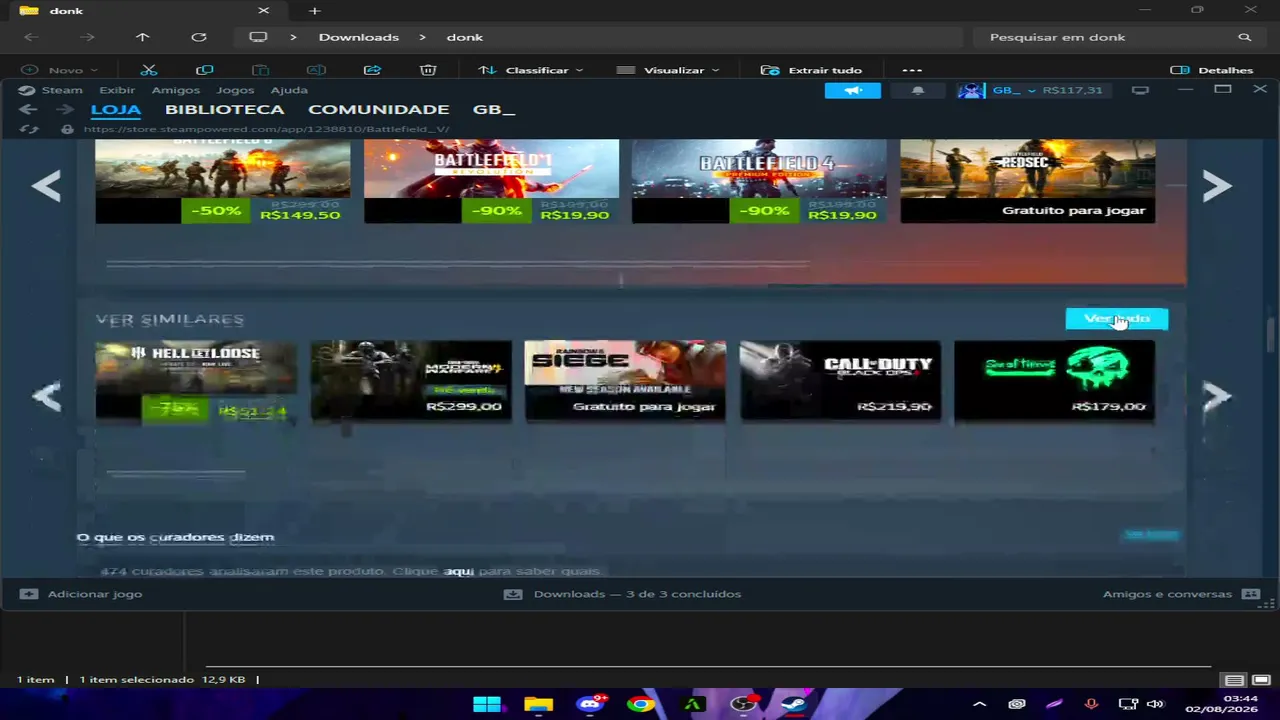Show next franchise games with right arrow

(1217, 185)
